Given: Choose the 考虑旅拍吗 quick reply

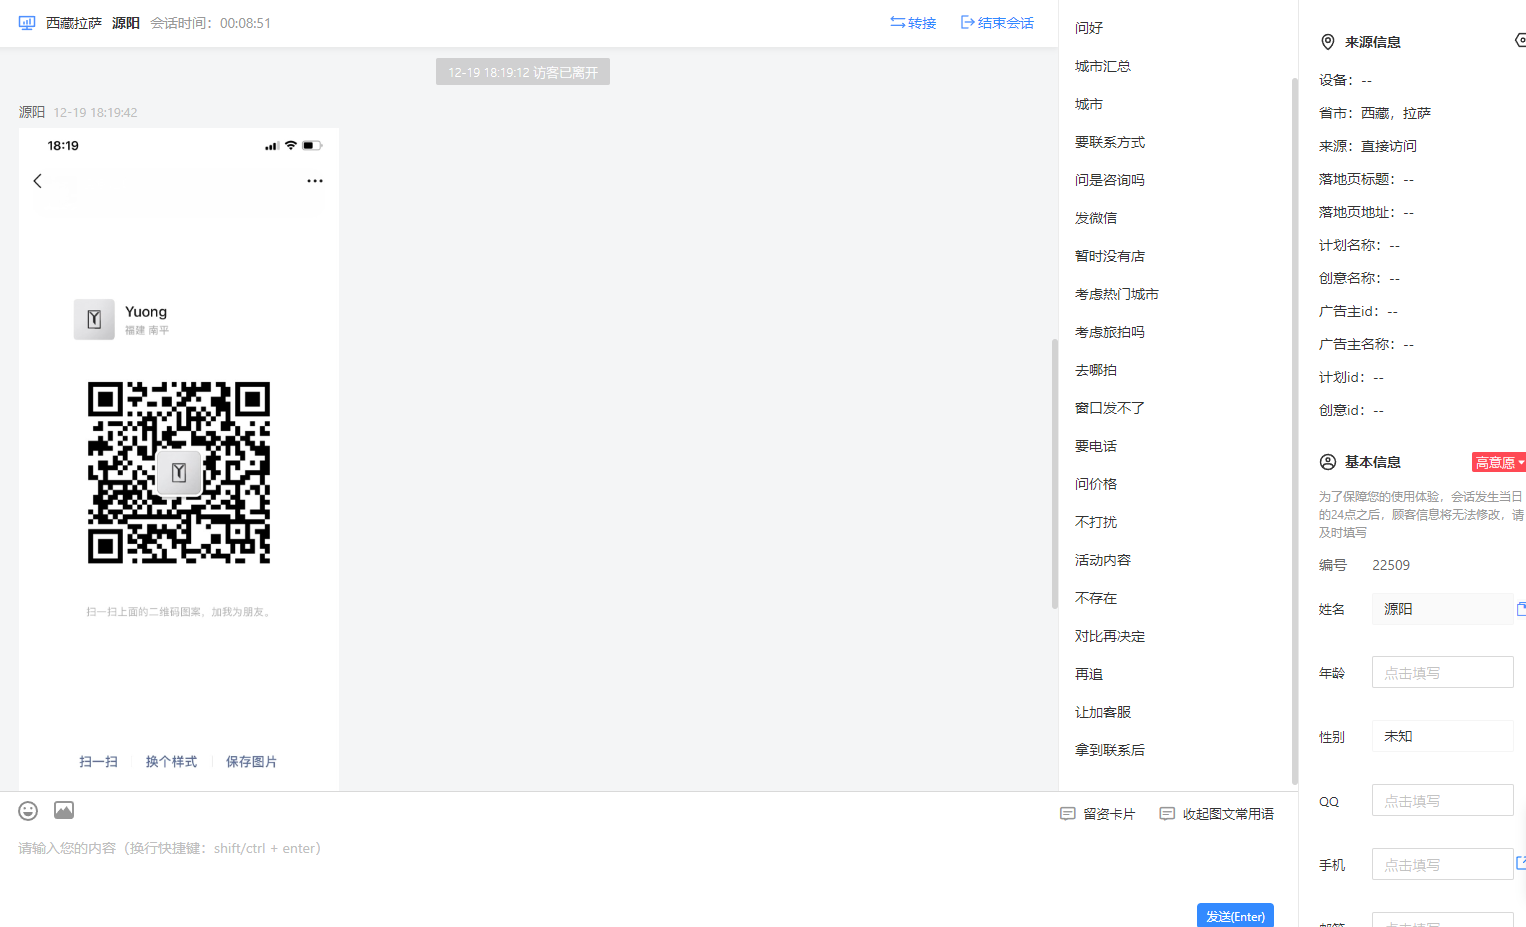Looking at the screenshot, I should [1110, 332].
